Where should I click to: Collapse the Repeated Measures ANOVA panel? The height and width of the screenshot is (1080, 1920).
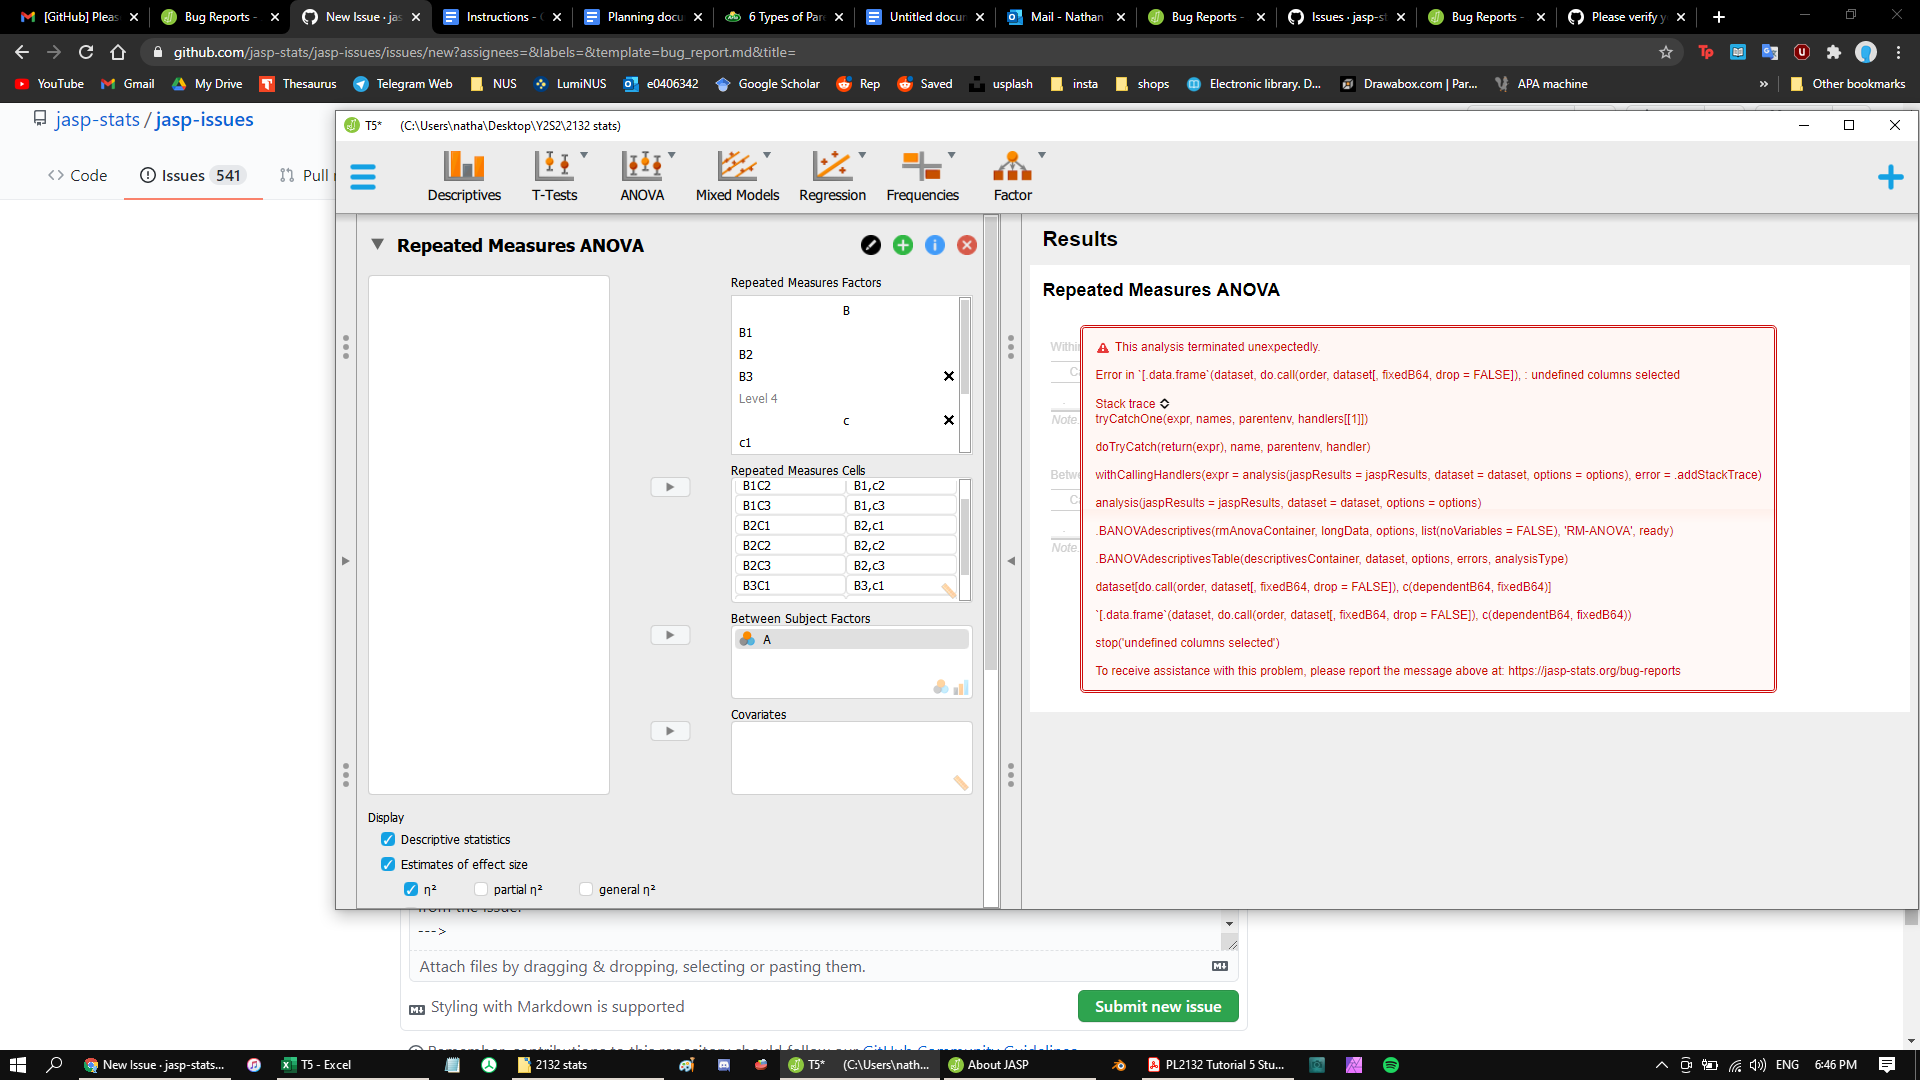coord(378,244)
